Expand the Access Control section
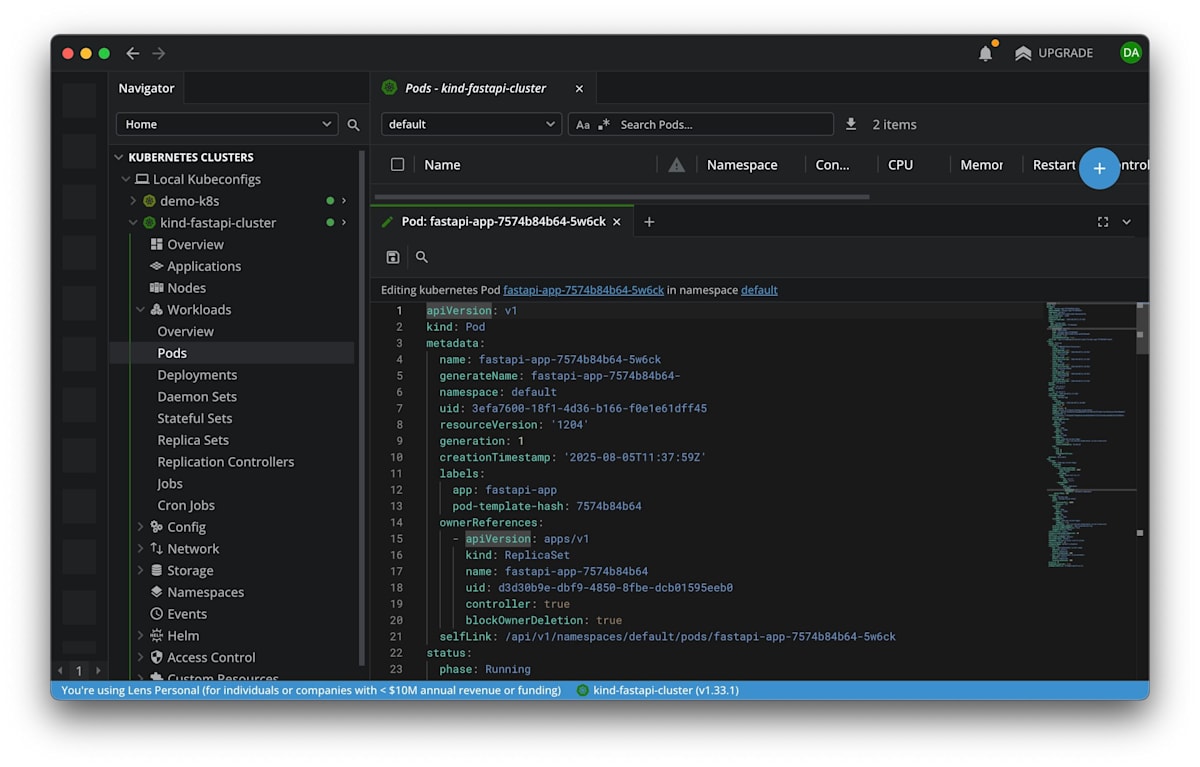Screen dimensions: 1200x767 point(140,658)
